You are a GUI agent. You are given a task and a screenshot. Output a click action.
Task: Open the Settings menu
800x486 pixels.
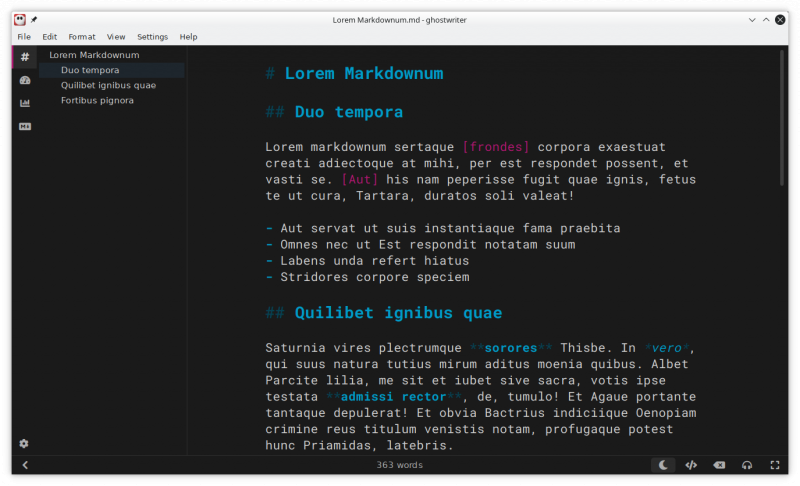coord(152,37)
